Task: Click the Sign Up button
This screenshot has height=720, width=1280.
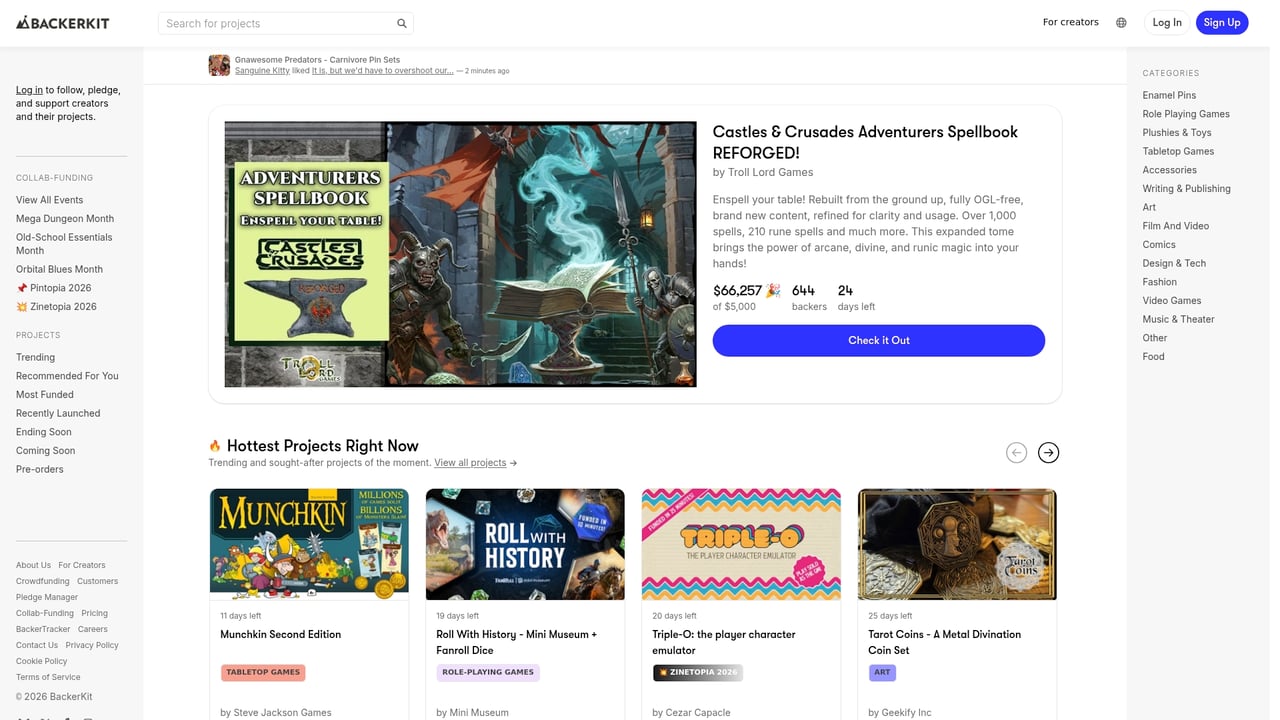Action: pyautogui.click(x=1221, y=22)
